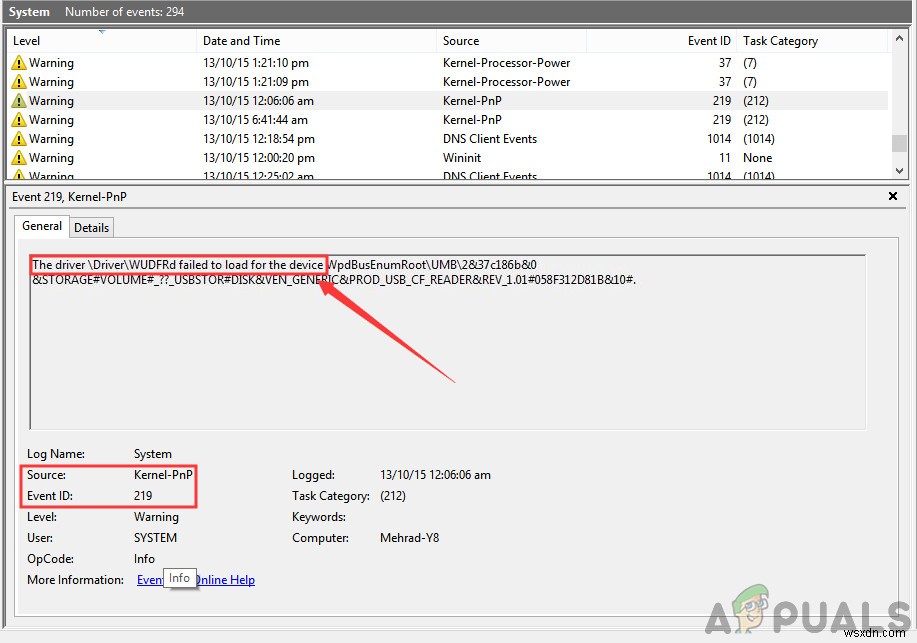Click warning icon of 12:06:06 am event
Image resolution: width=917 pixels, height=643 pixels.
[19, 101]
